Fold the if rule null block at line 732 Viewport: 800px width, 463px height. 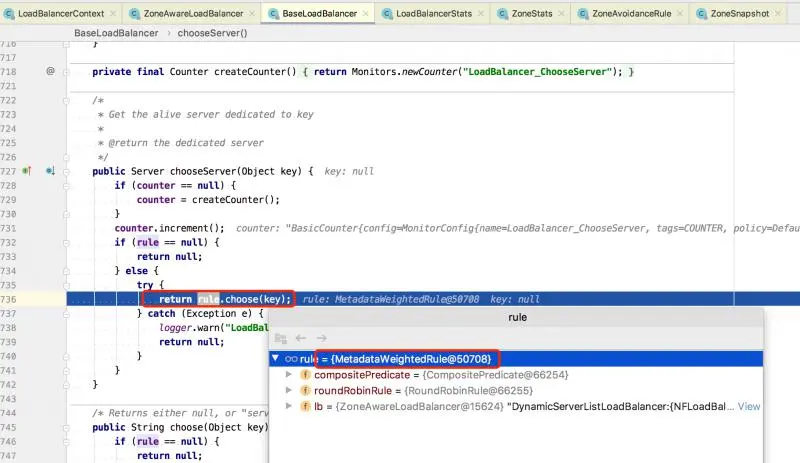pyautogui.click(x=66, y=242)
